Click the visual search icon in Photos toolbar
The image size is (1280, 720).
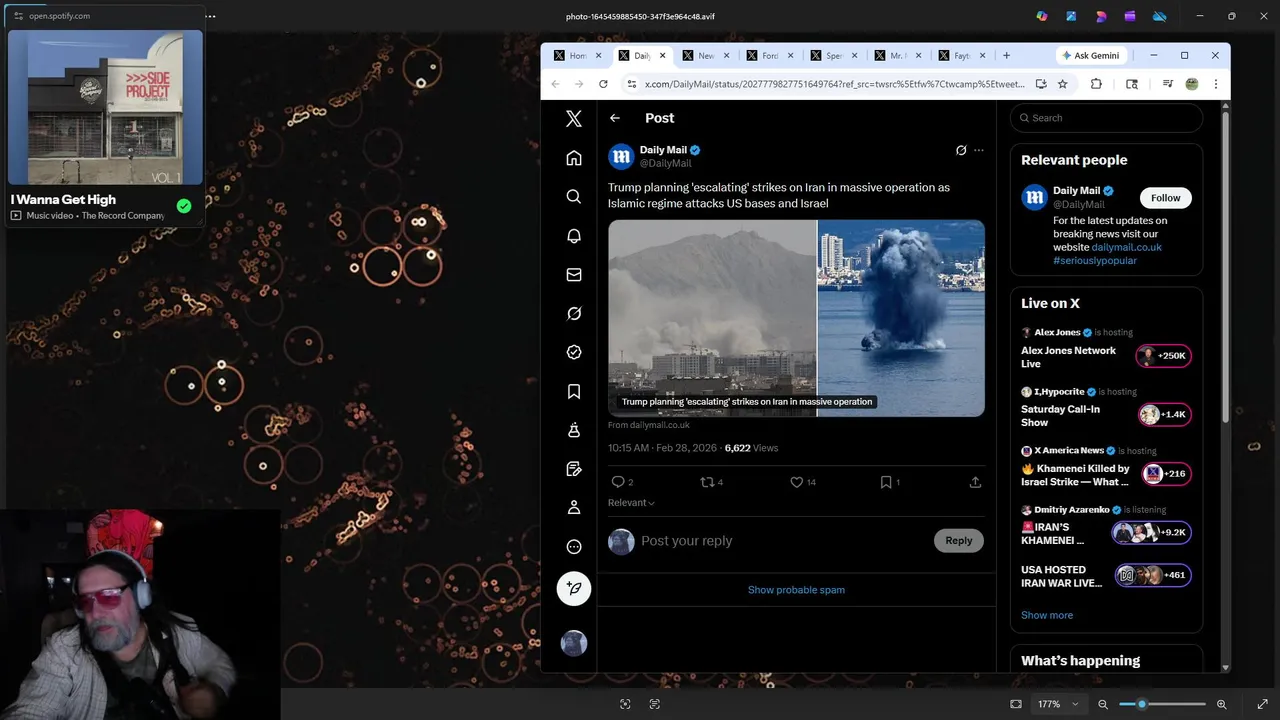click(625, 704)
